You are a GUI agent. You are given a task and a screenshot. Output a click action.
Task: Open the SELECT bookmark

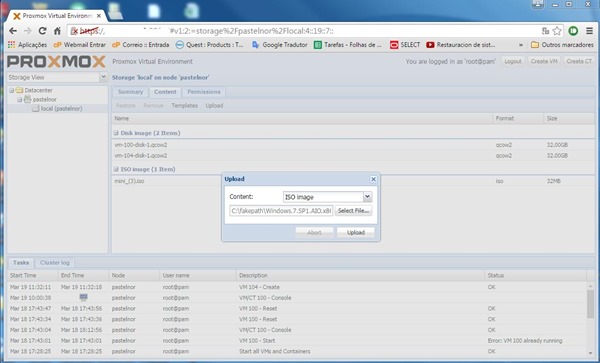tap(405, 45)
